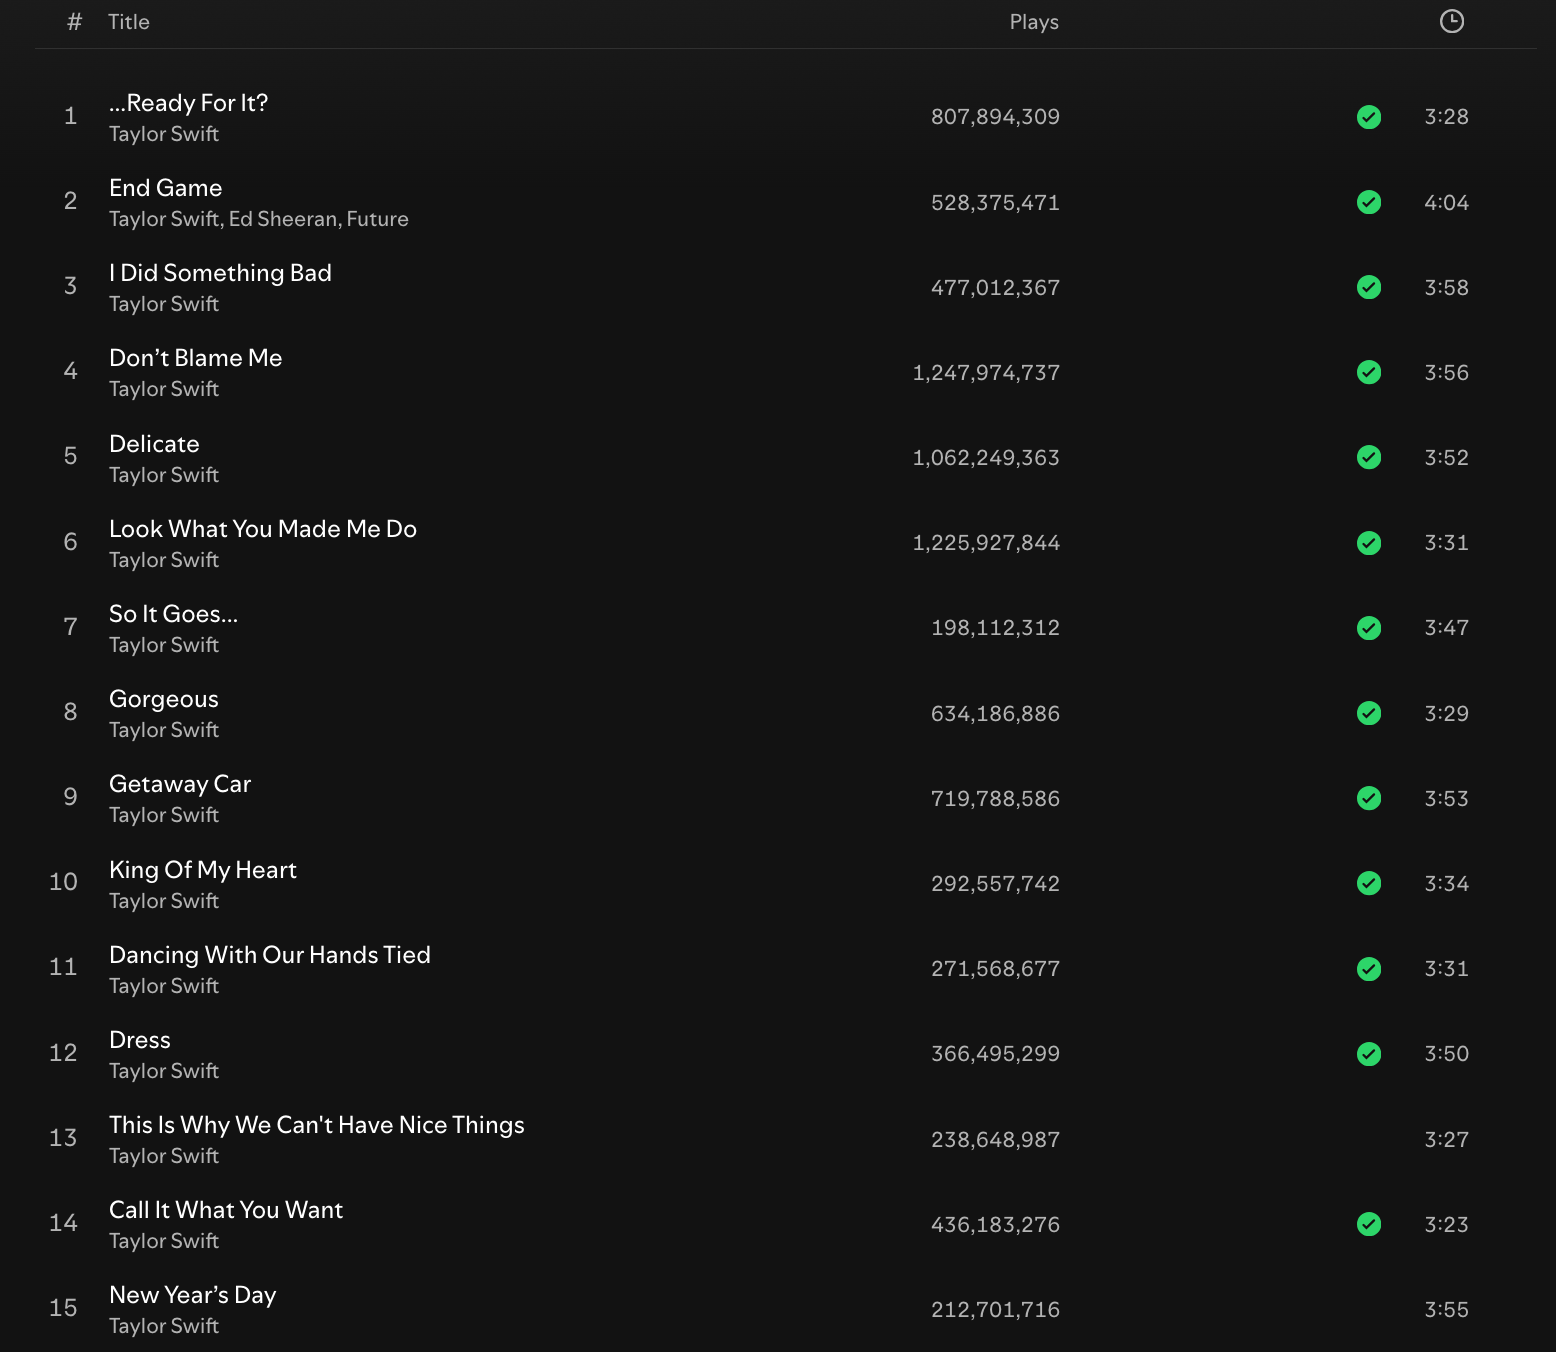
Task: Click the Title column header
Action: [x=129, y=22]
